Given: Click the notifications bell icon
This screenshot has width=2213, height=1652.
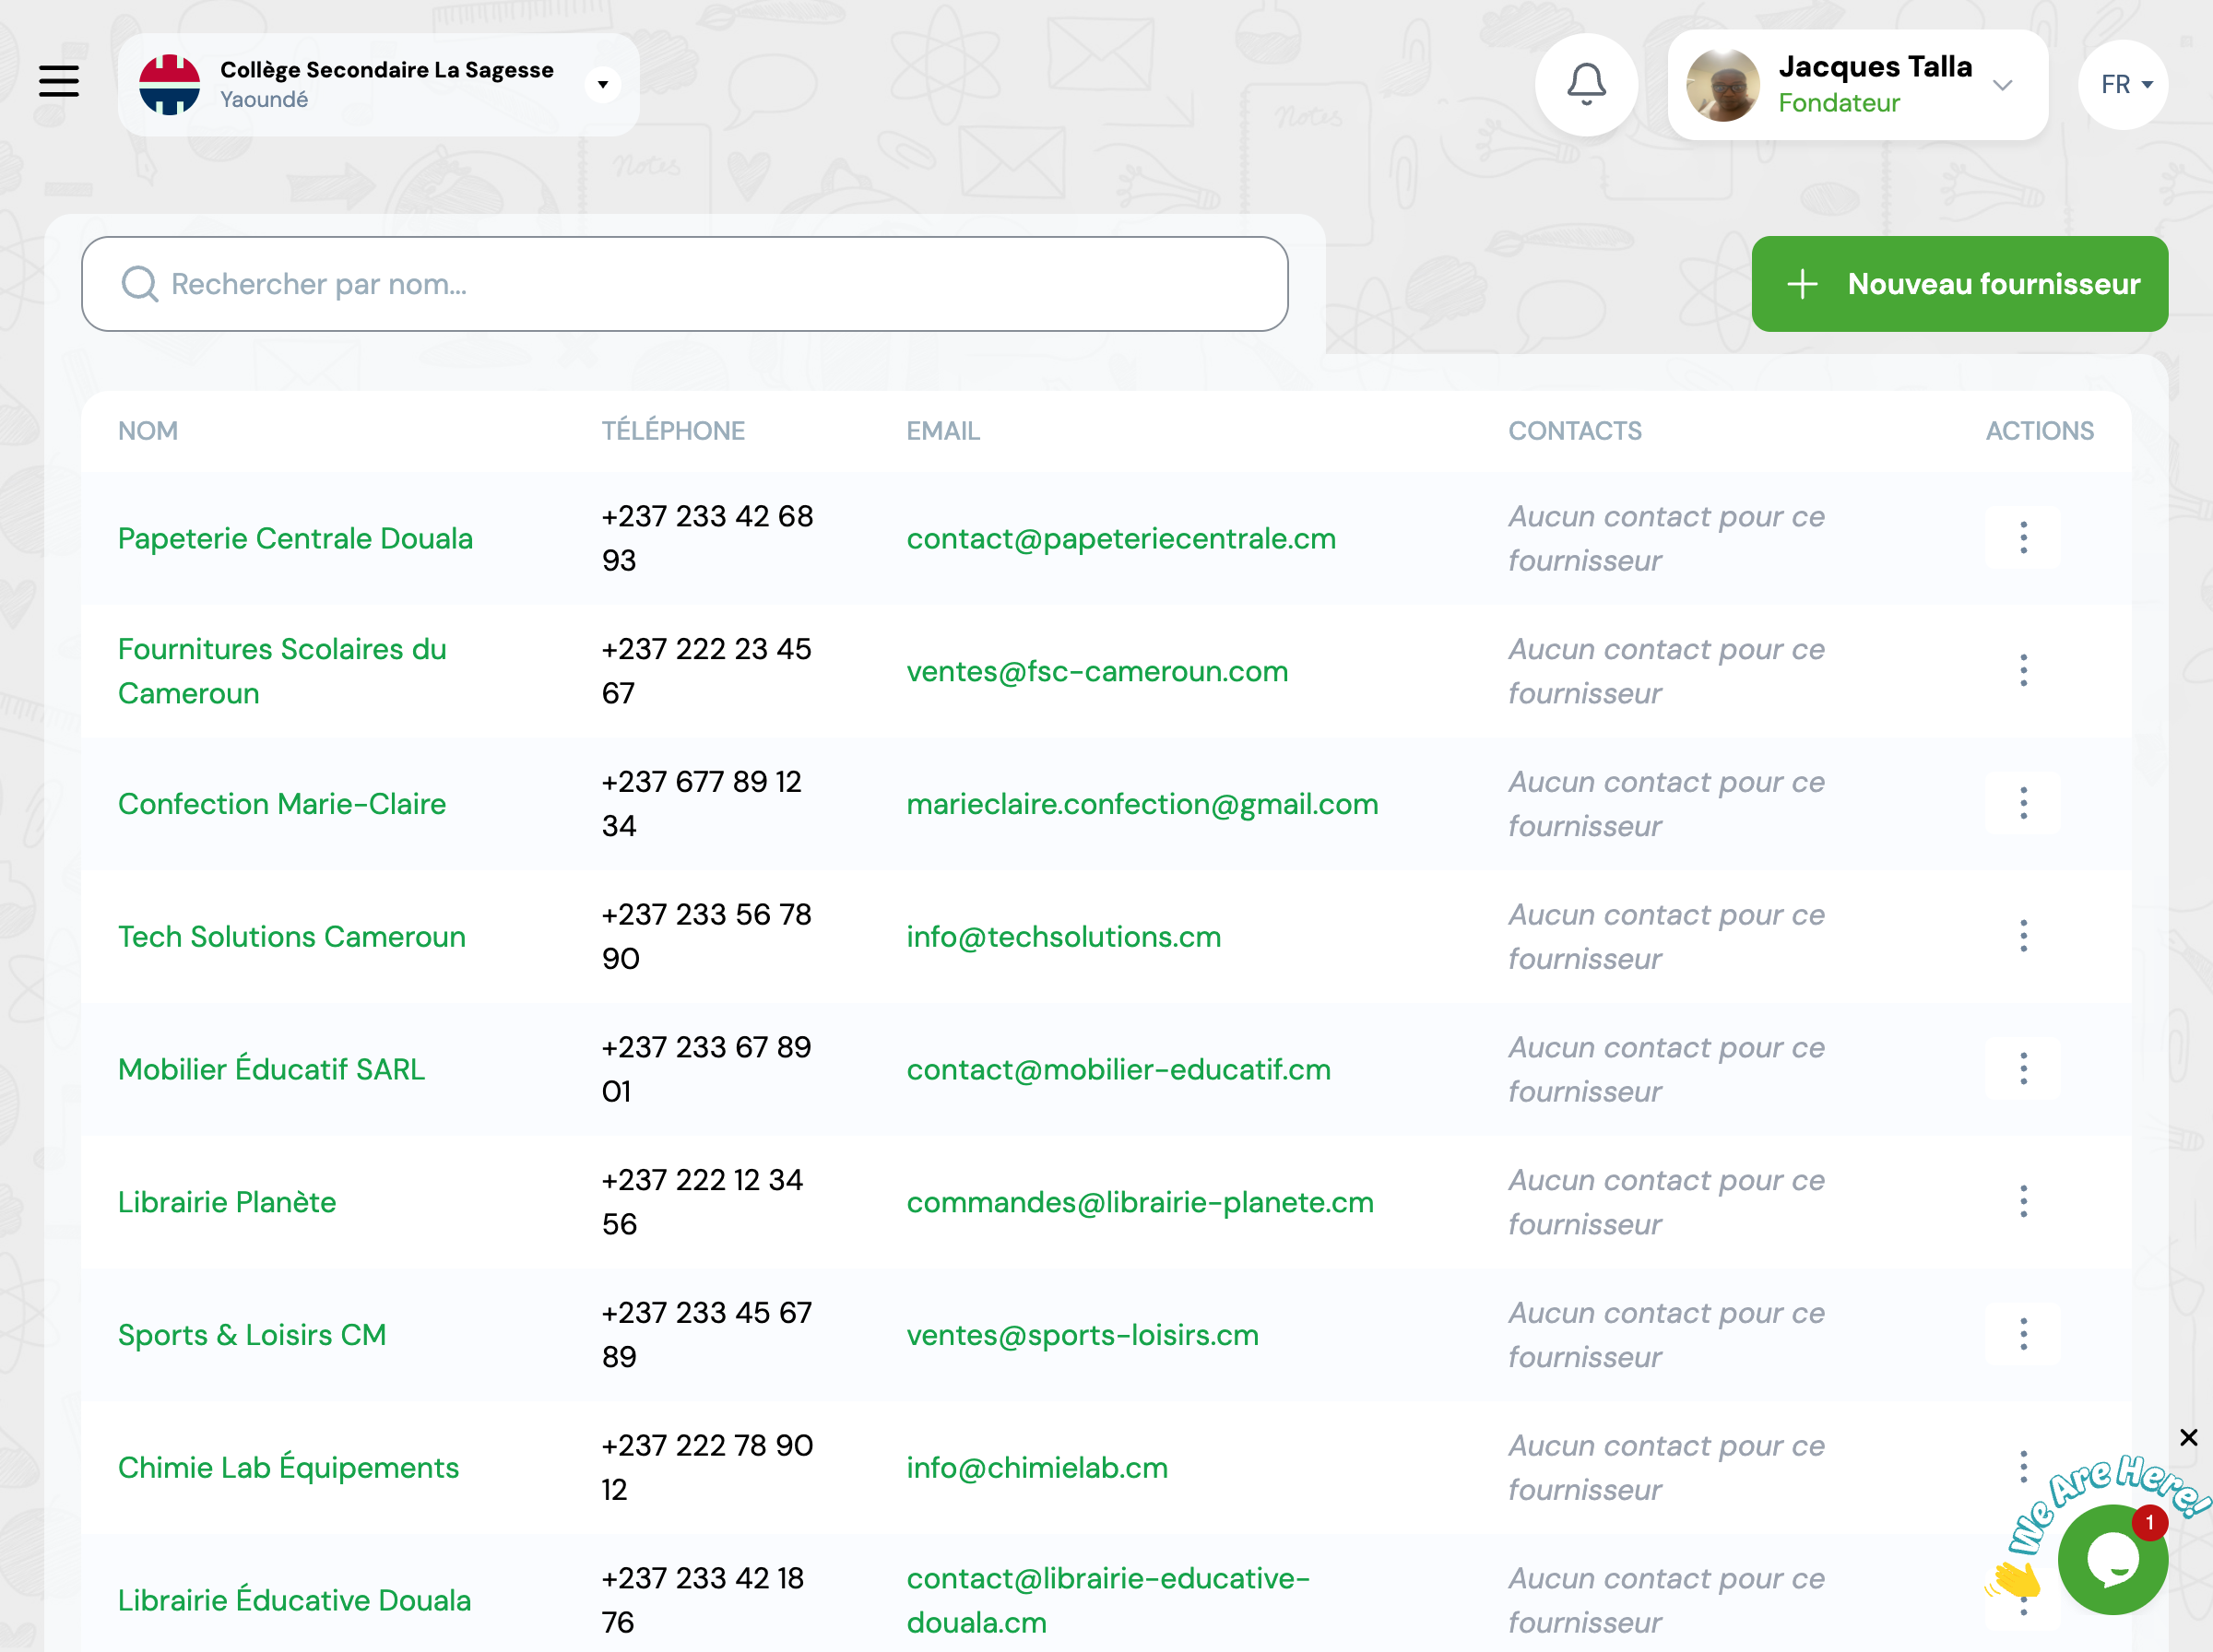Looking at the screenshot, I should pyautogui.click(x=1585, y=84).
